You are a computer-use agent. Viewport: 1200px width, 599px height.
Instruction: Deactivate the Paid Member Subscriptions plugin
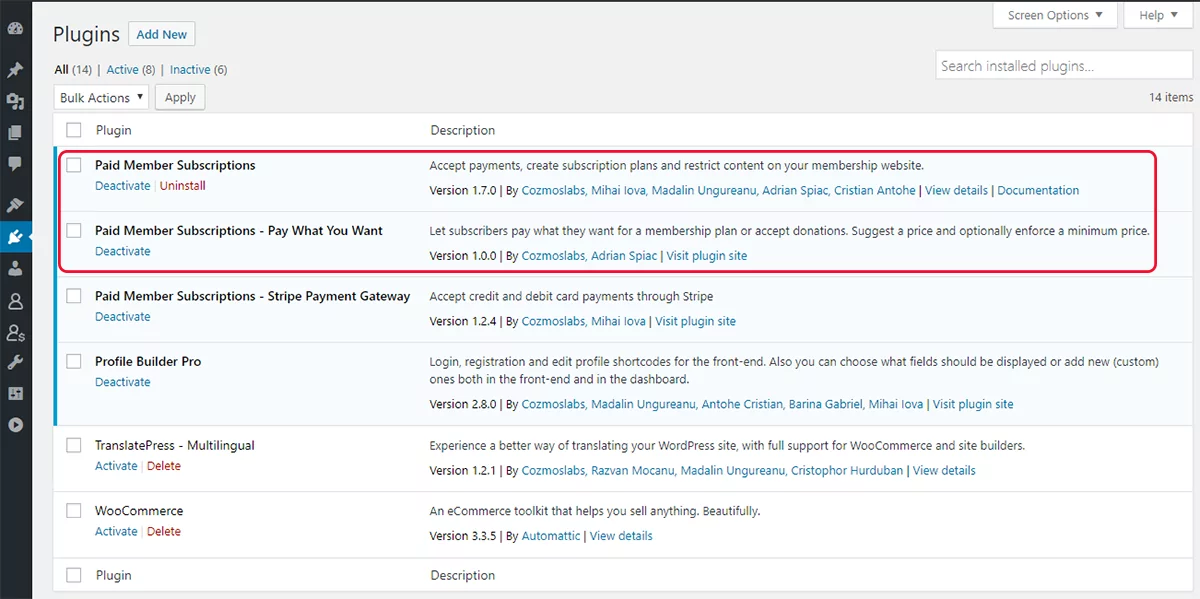[x=123, y=186]
